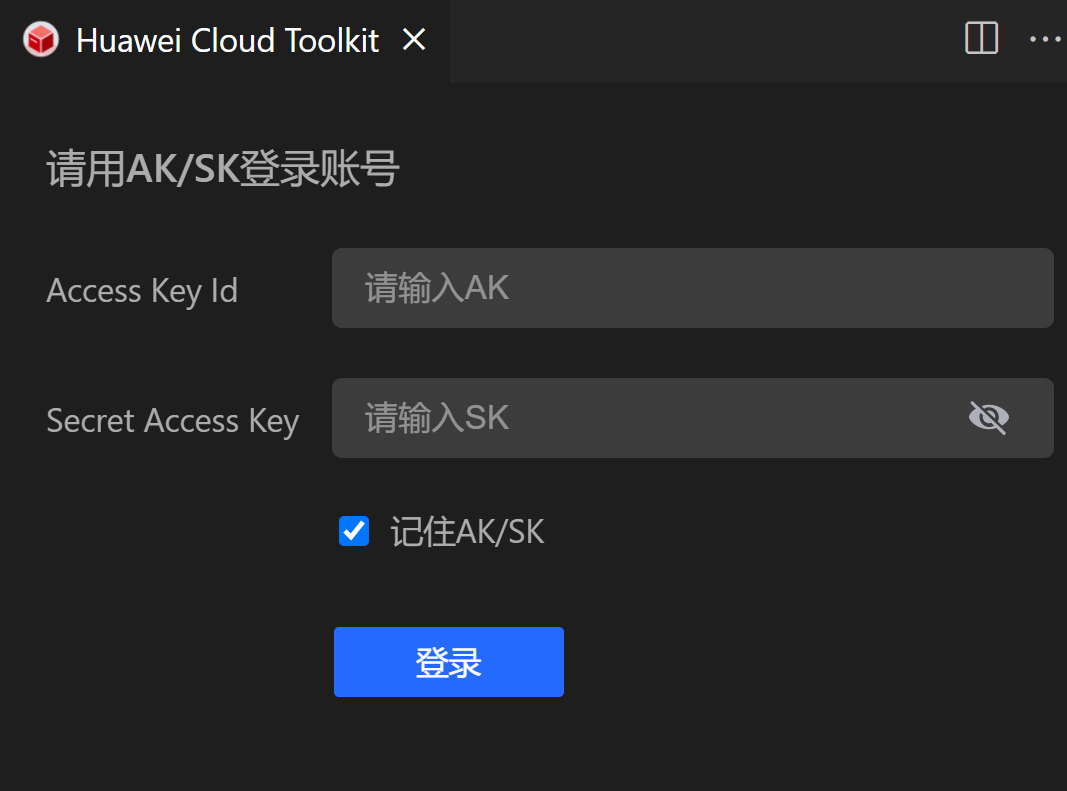Click the 请输入AK placeholder text

(x=437, y=288)
